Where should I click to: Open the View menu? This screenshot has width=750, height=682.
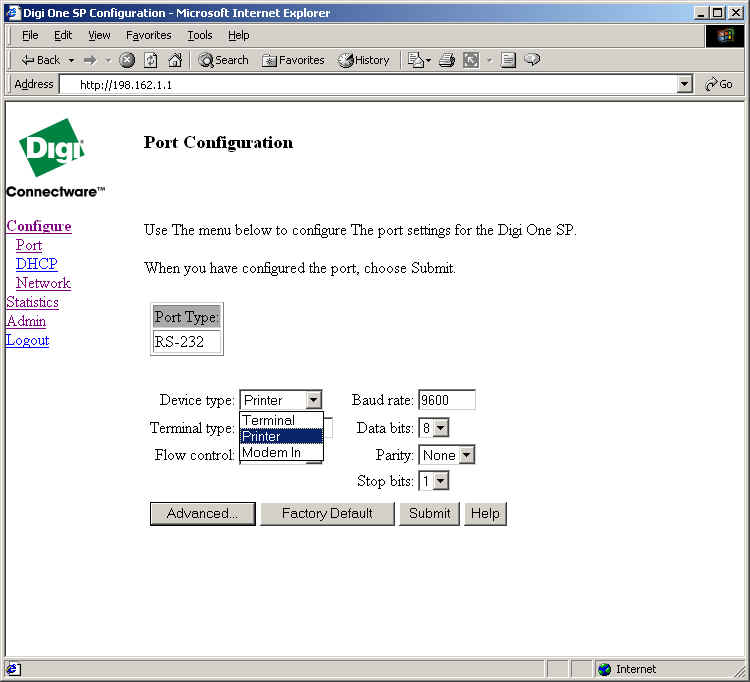point(99,35)
